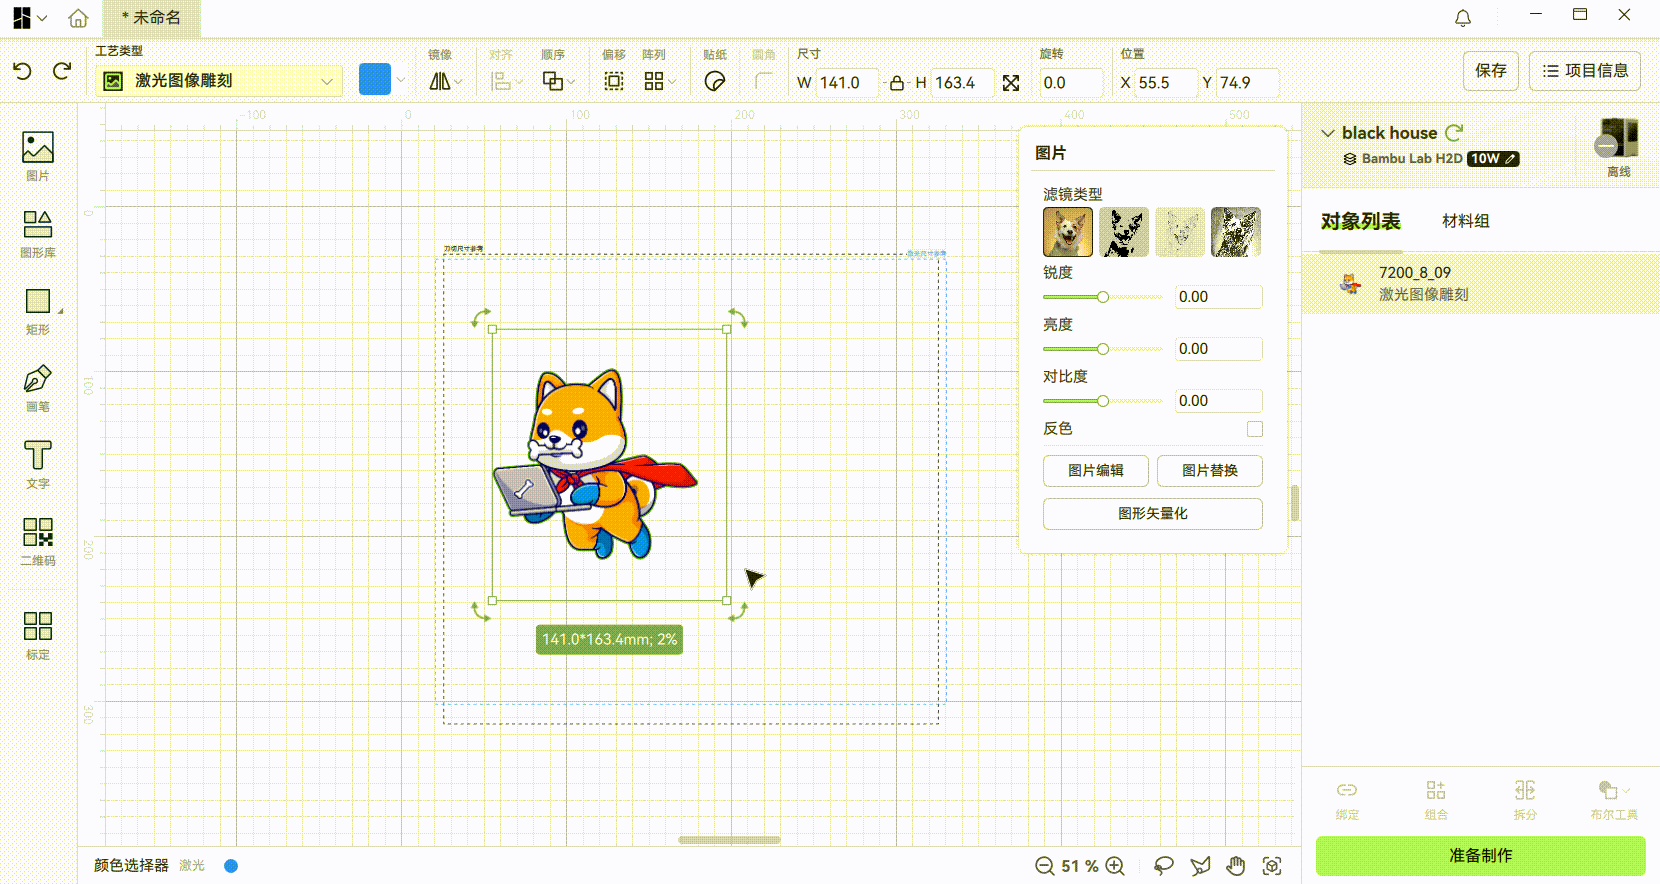Open the Boolean tools (布尔工具) dropdown
The image size is (1660, 884).
tap(1613, 800)
